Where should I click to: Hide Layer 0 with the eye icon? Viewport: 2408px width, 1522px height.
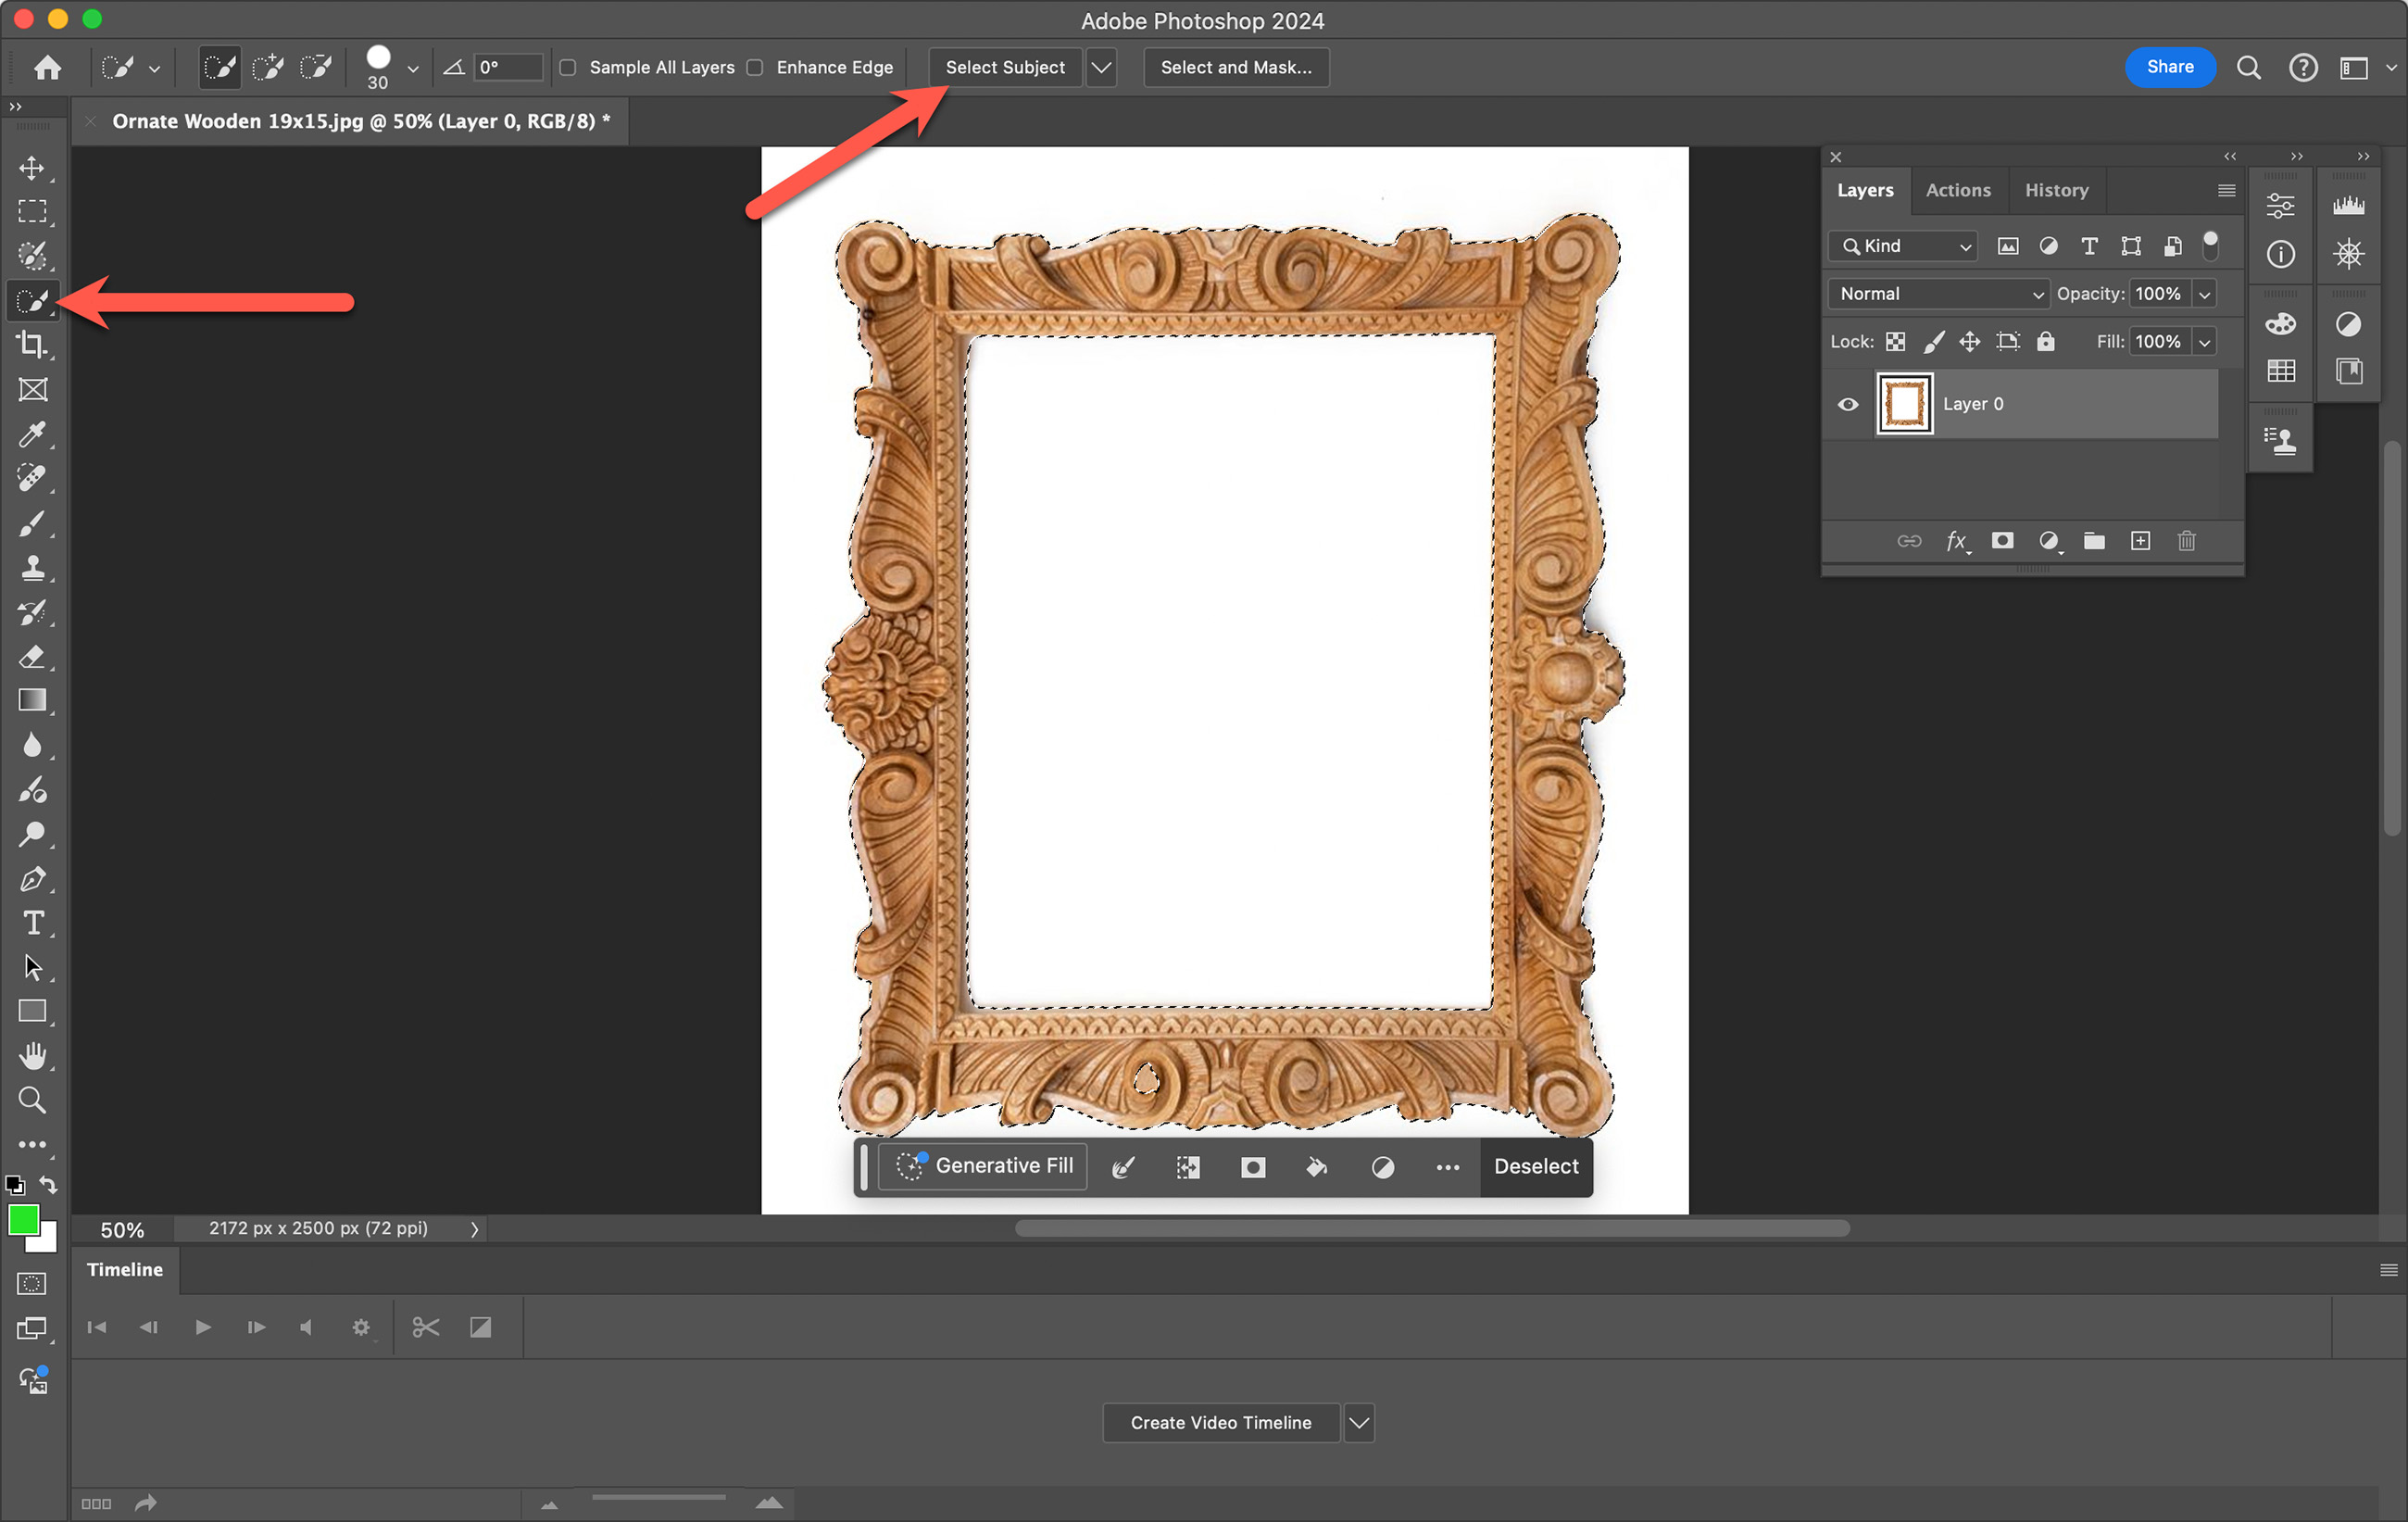click(1848, 404)
